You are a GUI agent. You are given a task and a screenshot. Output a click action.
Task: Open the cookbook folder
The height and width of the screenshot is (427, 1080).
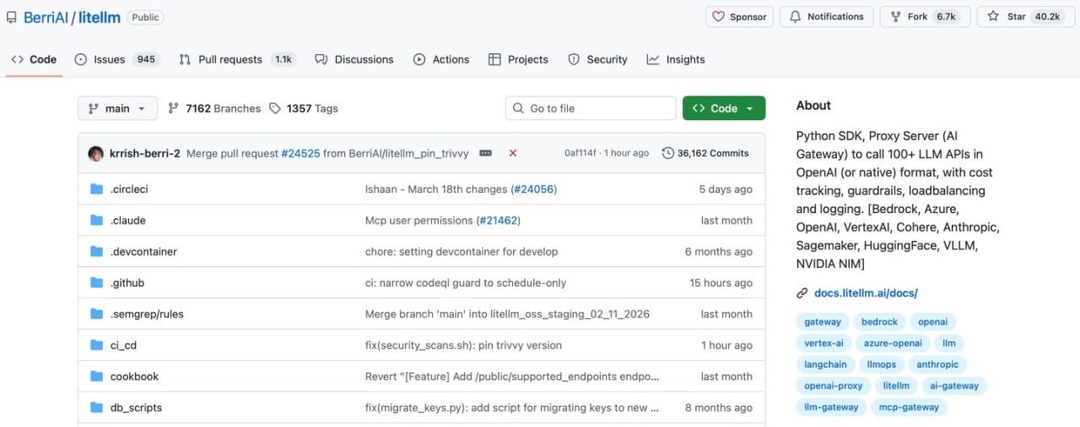click(x=134, y=377)
